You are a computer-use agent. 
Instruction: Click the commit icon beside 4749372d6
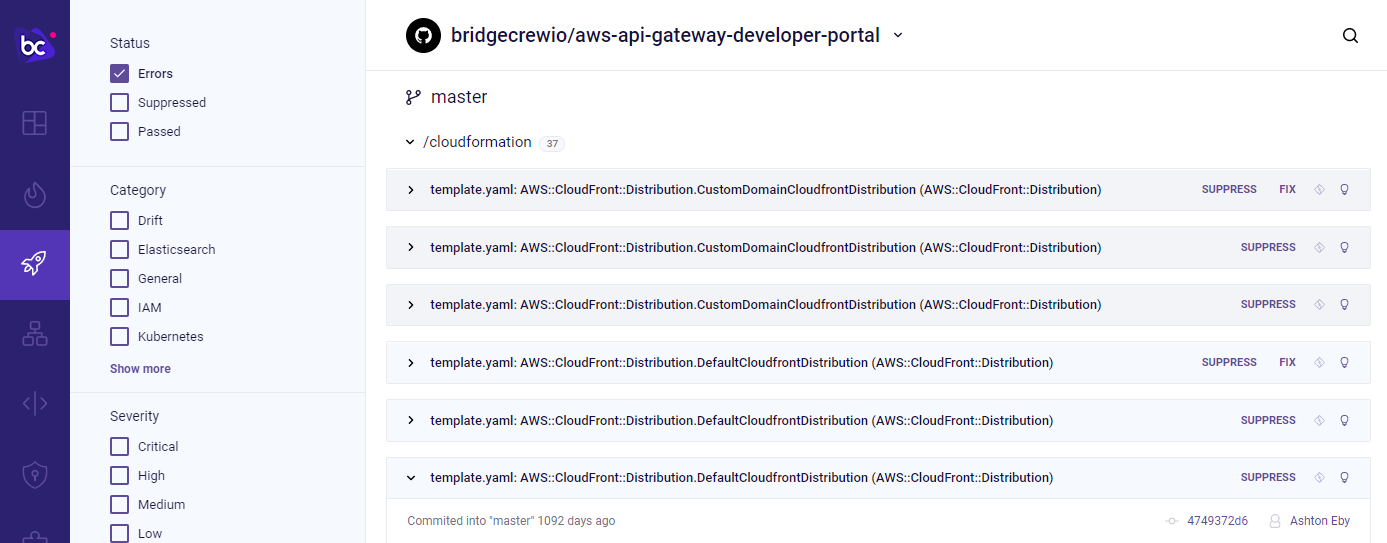coord(1172,521)
